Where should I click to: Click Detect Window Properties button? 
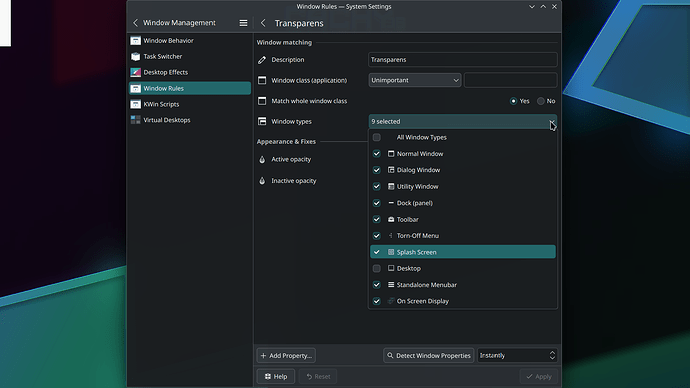(429, 355)
